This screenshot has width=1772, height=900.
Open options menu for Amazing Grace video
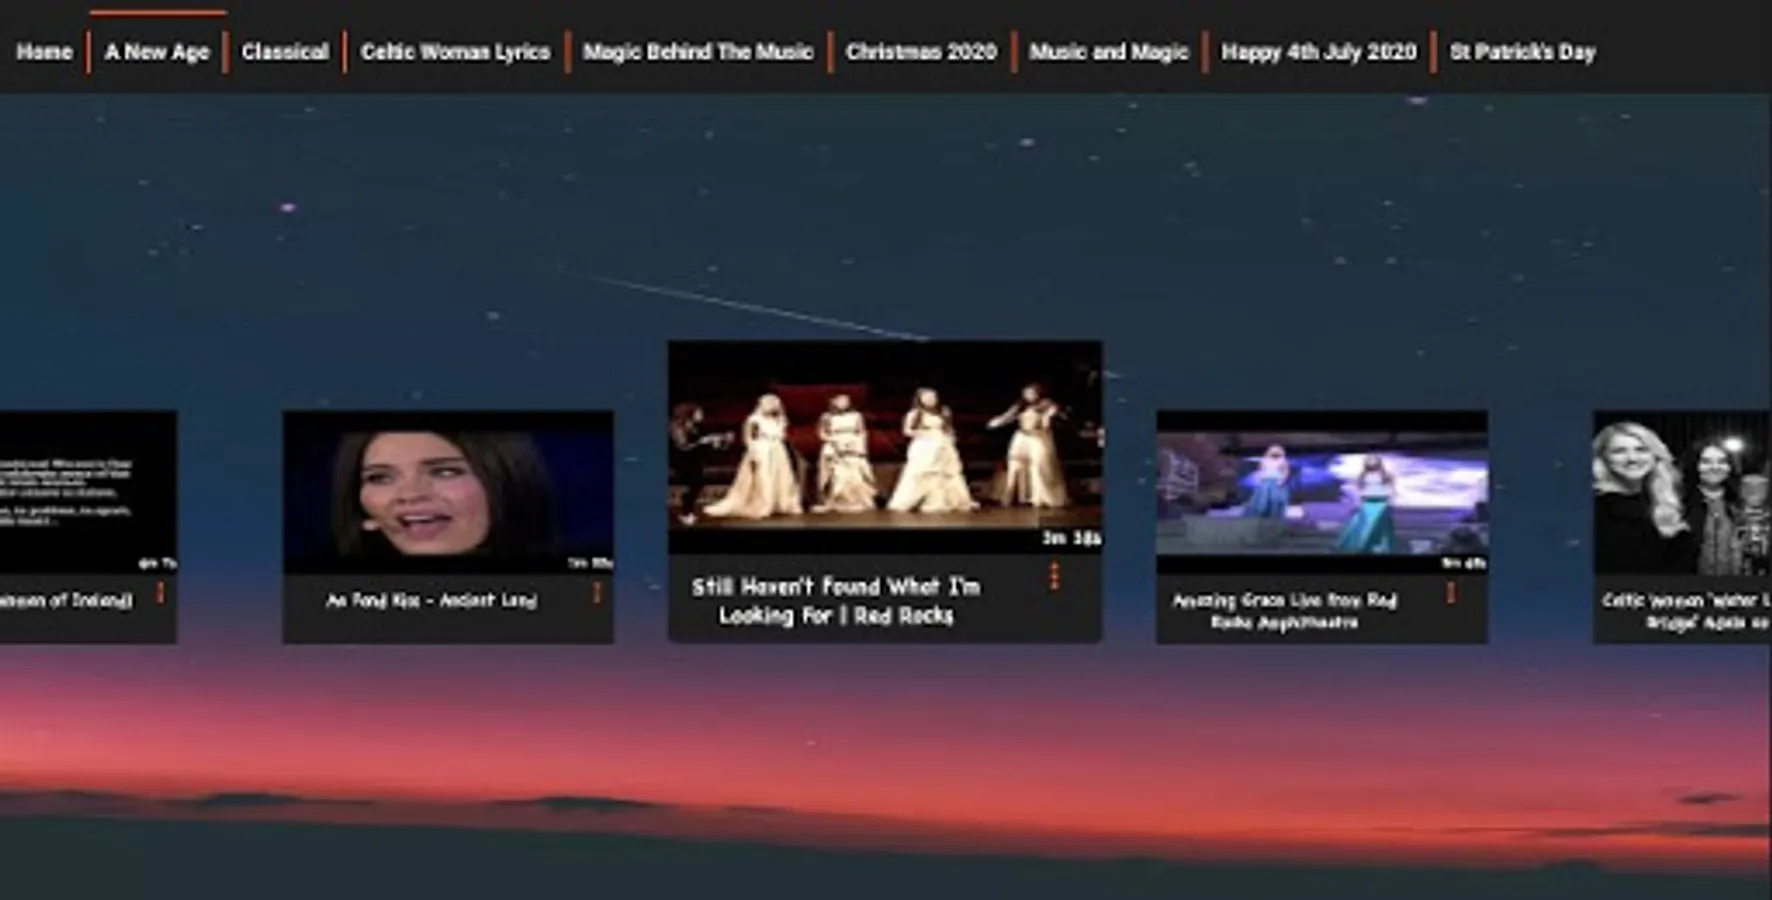1451,593
